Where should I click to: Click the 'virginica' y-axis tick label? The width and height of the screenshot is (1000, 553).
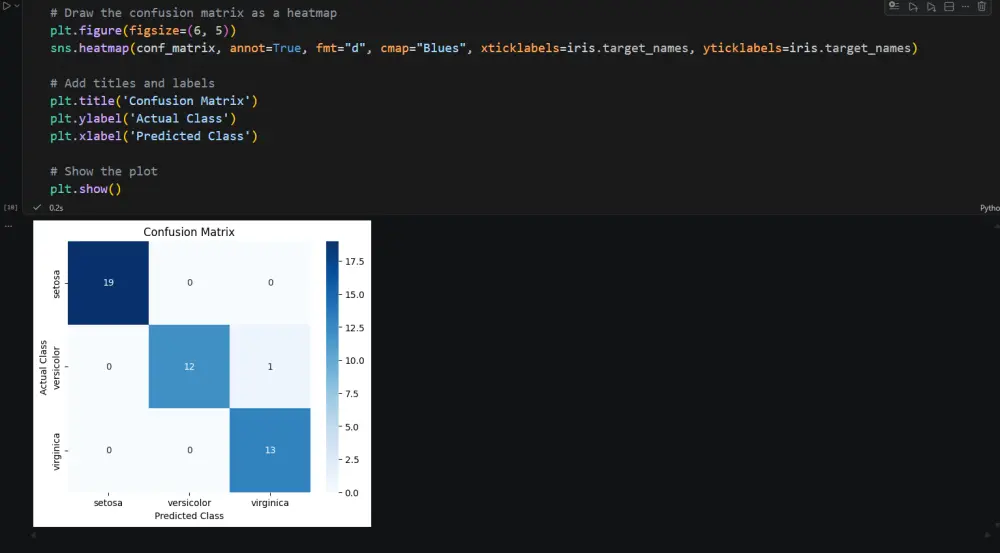coord(56,452)
